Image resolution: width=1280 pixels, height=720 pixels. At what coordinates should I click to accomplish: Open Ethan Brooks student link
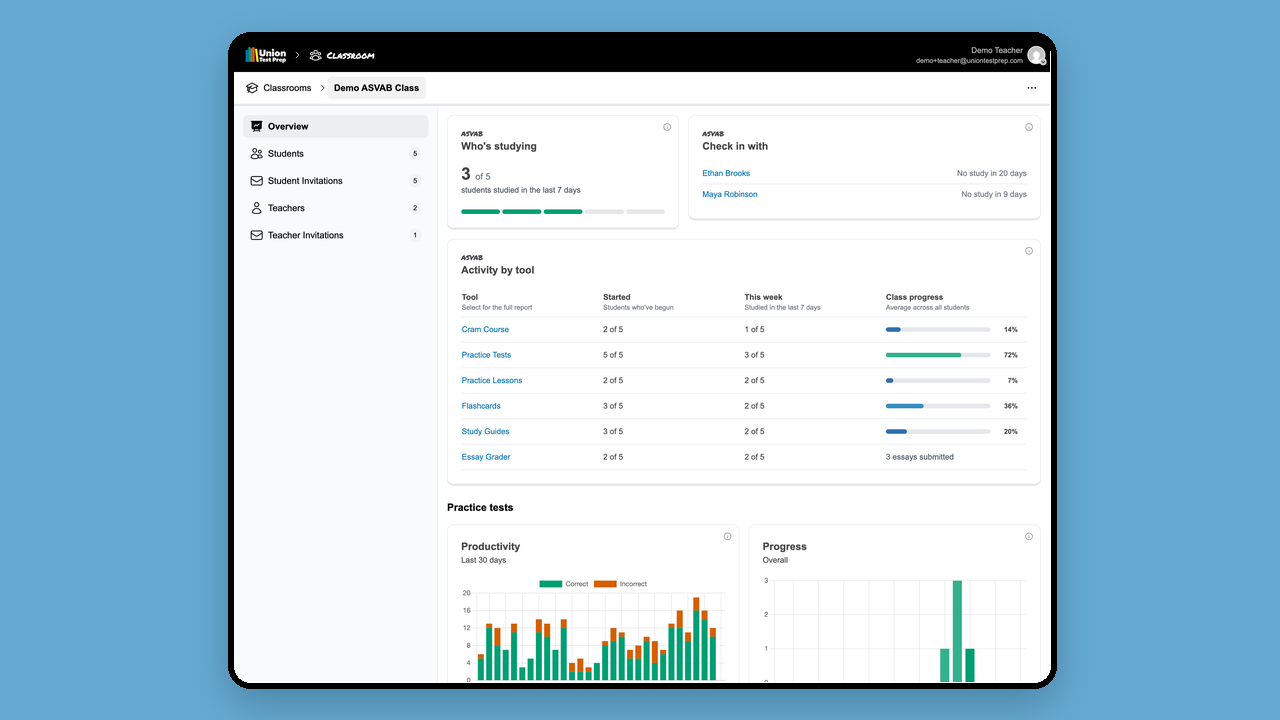tap(726, 174)
